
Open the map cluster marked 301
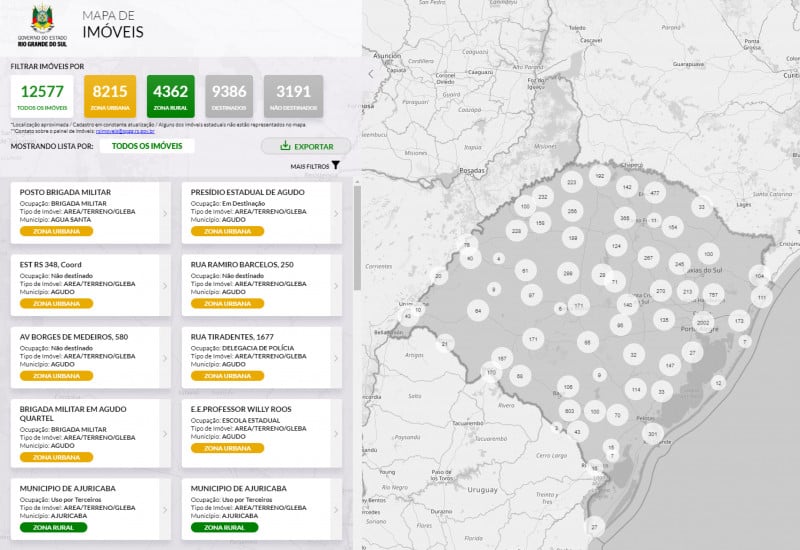click(653, 434)
